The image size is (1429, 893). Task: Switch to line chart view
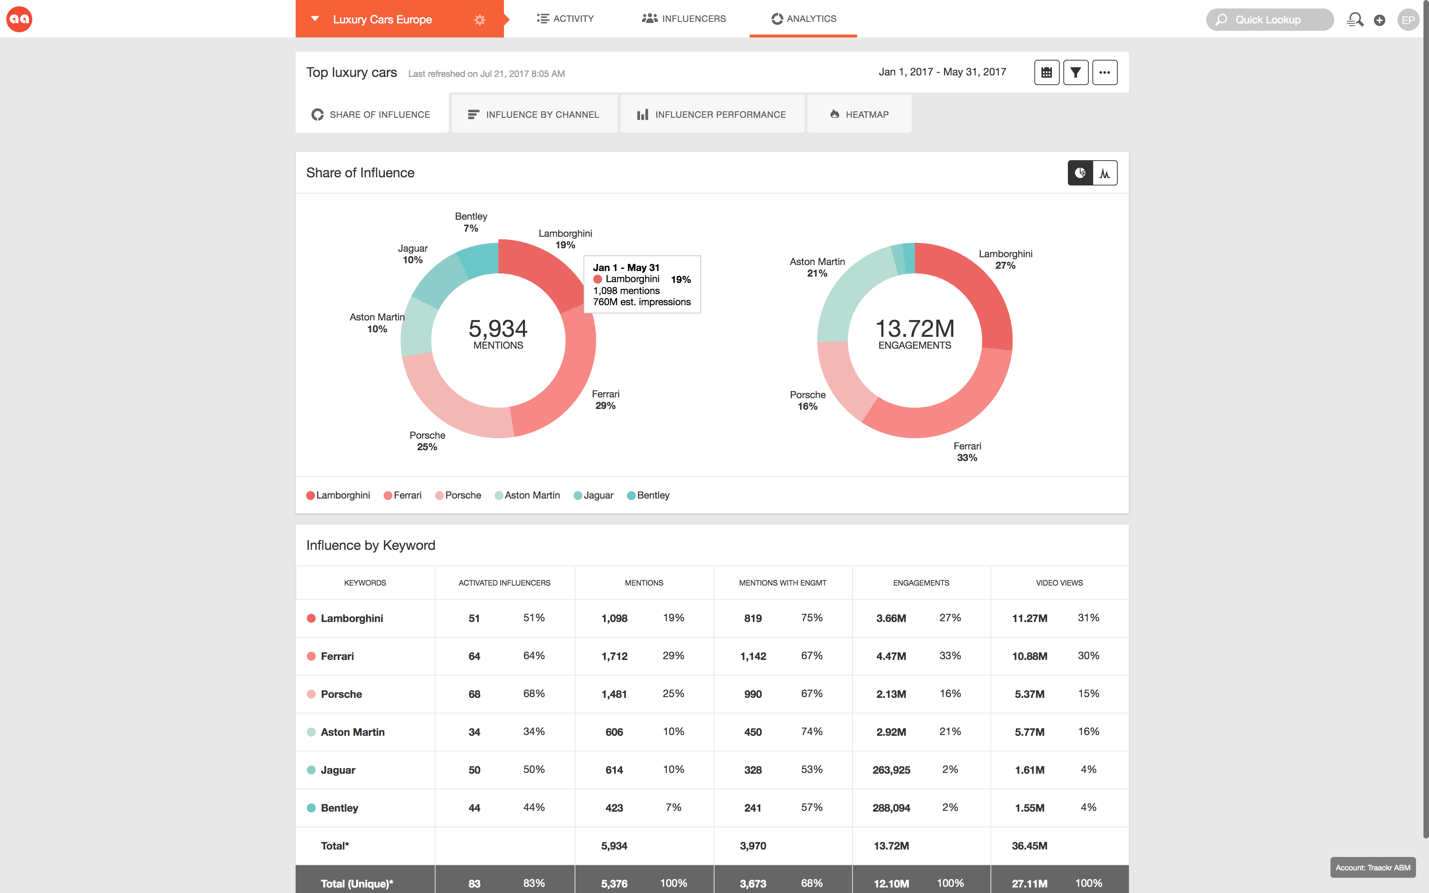click(1104, 173)
